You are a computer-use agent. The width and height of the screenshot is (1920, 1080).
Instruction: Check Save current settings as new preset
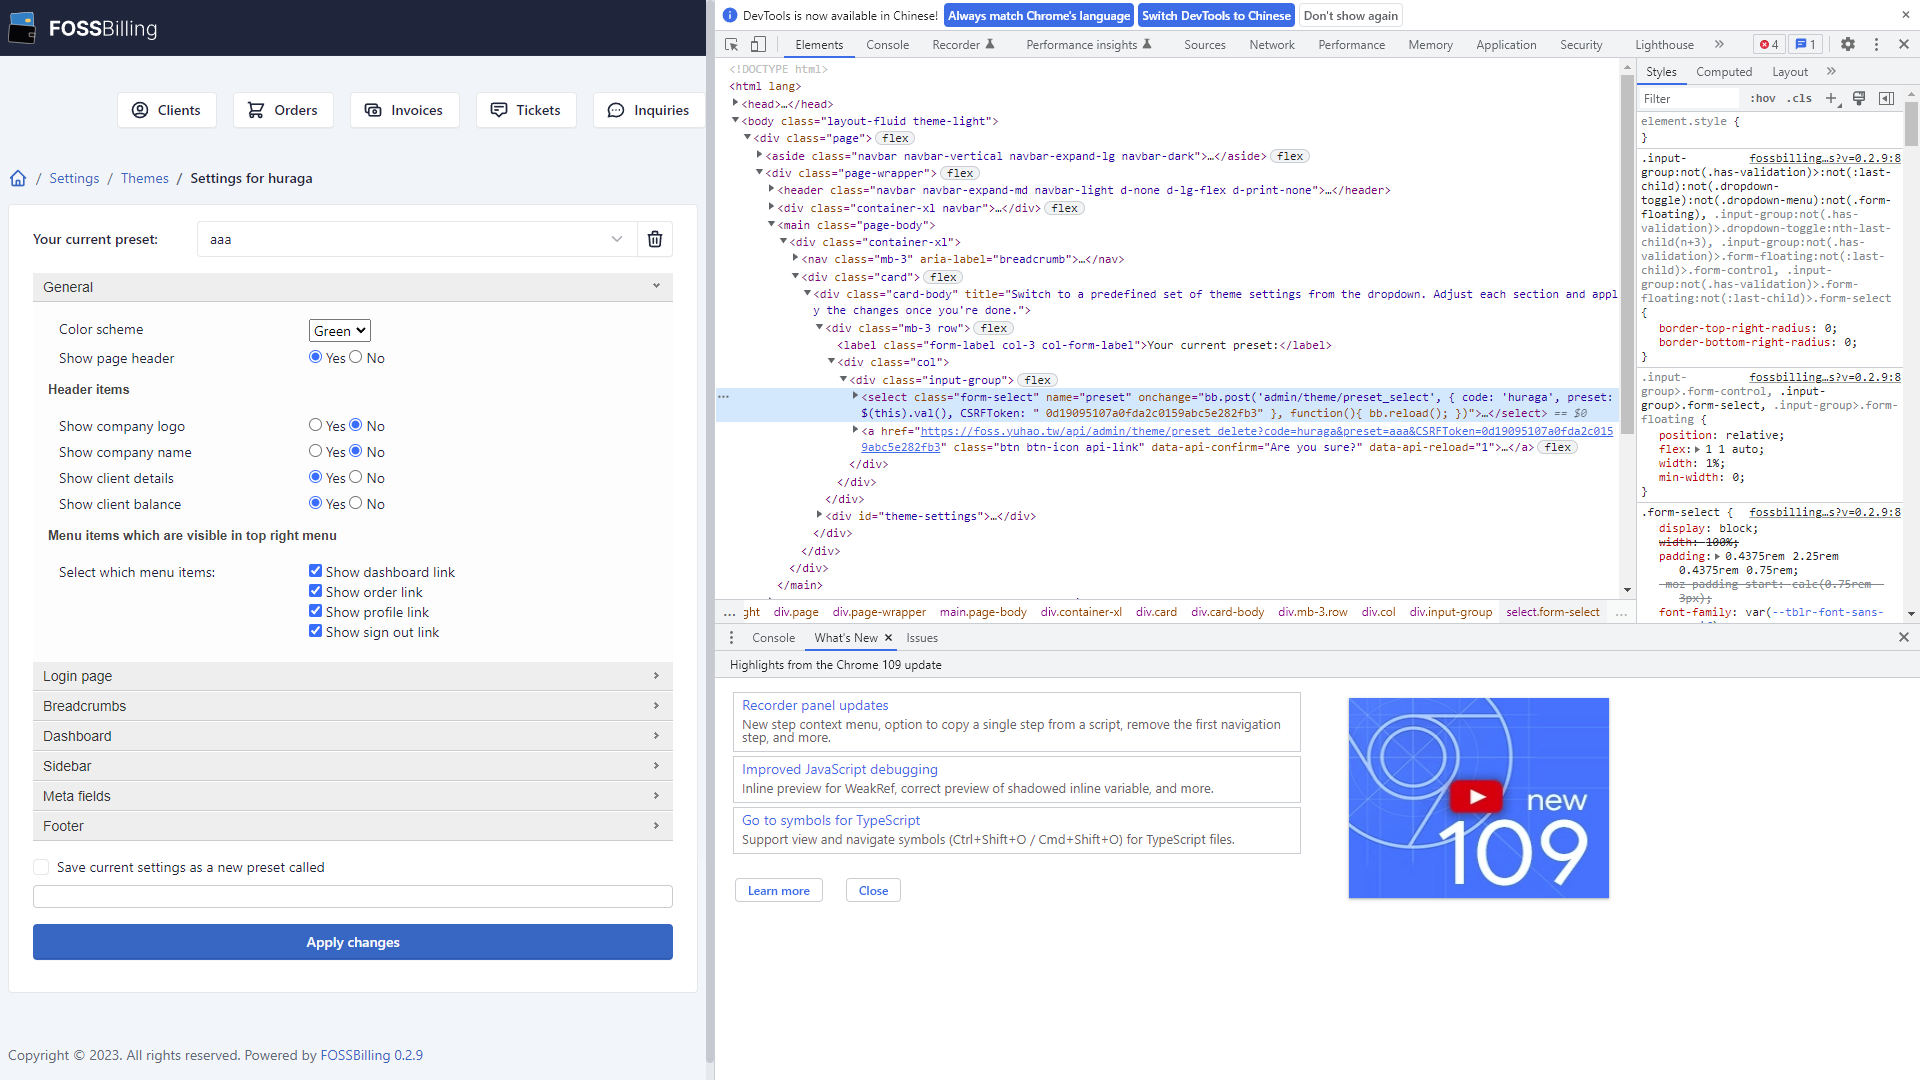(x=41, y=867)
